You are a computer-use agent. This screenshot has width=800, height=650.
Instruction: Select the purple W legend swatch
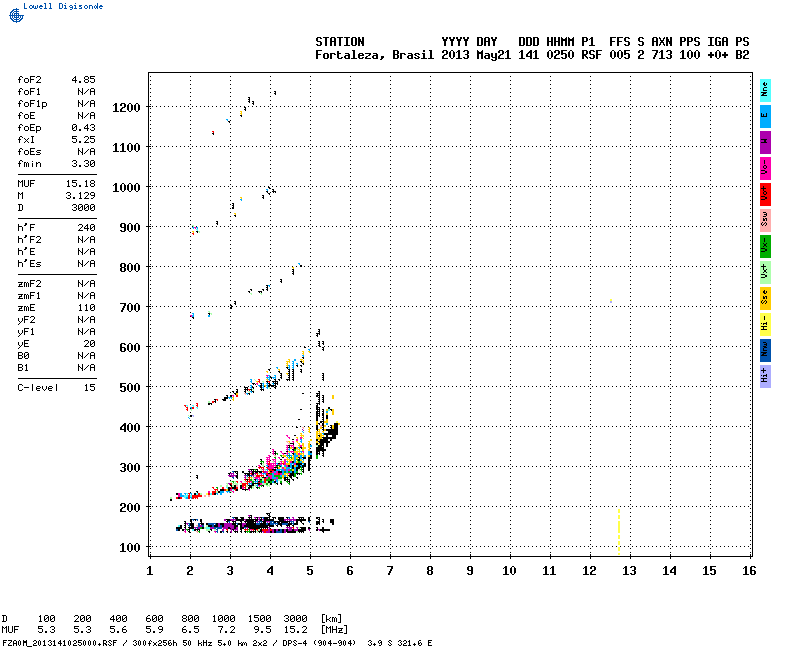pyautogui.click(x=765, y=142)
